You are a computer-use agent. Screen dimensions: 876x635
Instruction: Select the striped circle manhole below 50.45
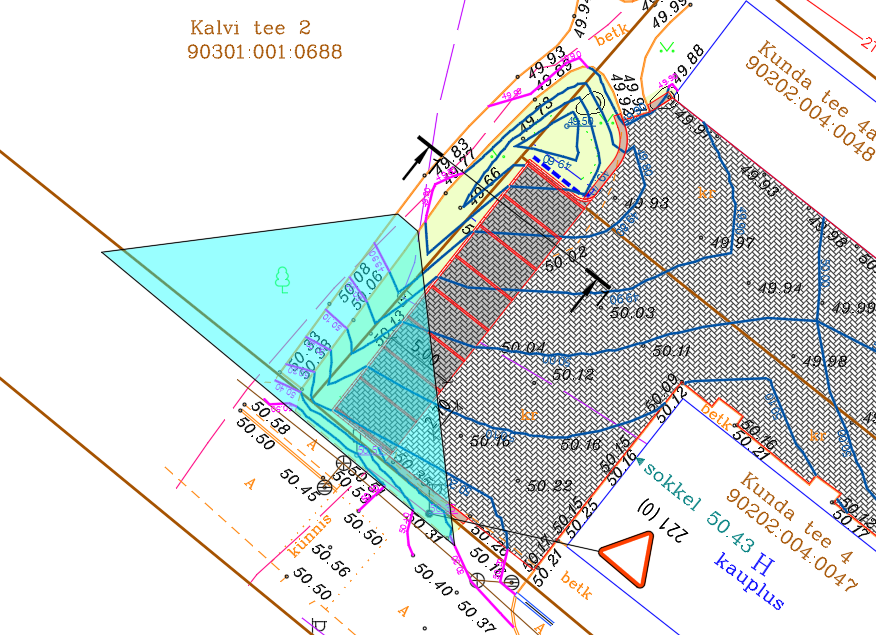[324, 487]
